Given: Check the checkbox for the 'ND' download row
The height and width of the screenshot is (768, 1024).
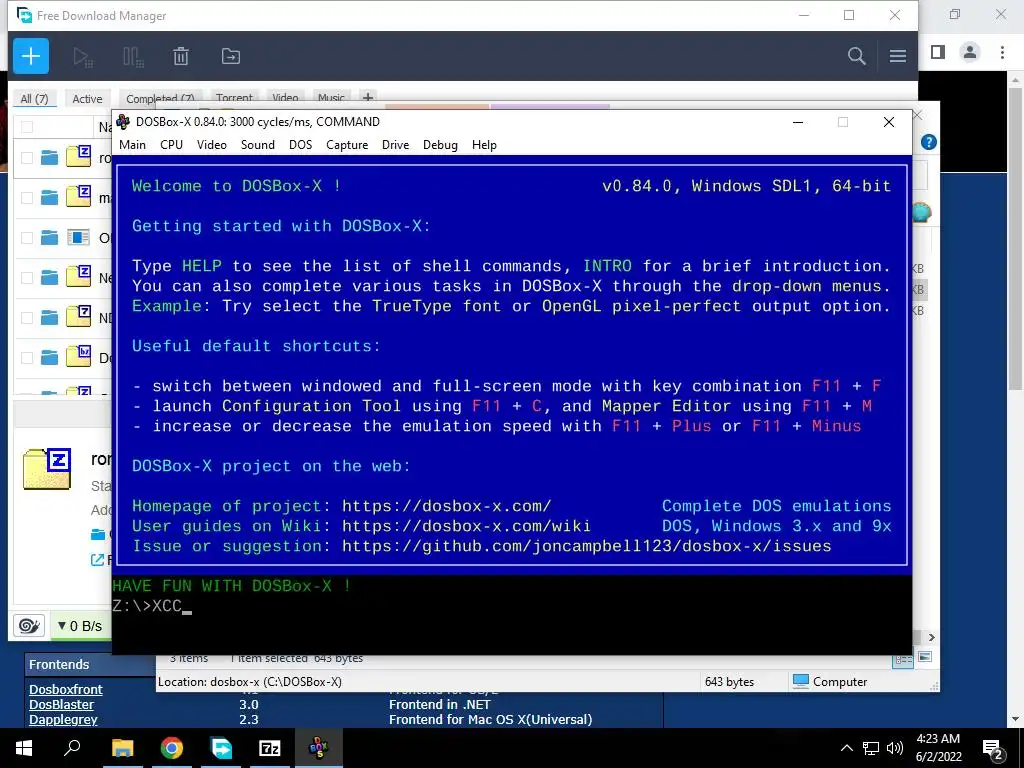Looking at the screenshot, I should click(27, 317).
